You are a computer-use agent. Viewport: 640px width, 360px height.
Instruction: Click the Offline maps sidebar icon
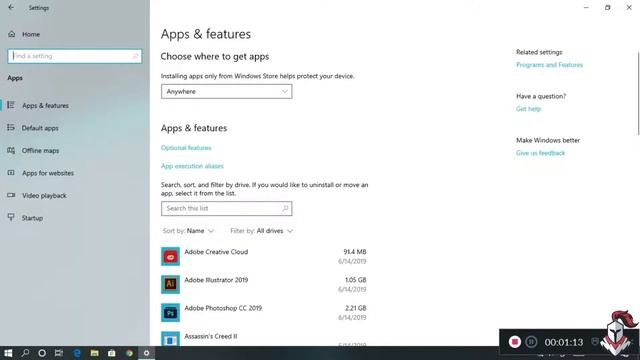pyautogui.click(x=11, y=150)
